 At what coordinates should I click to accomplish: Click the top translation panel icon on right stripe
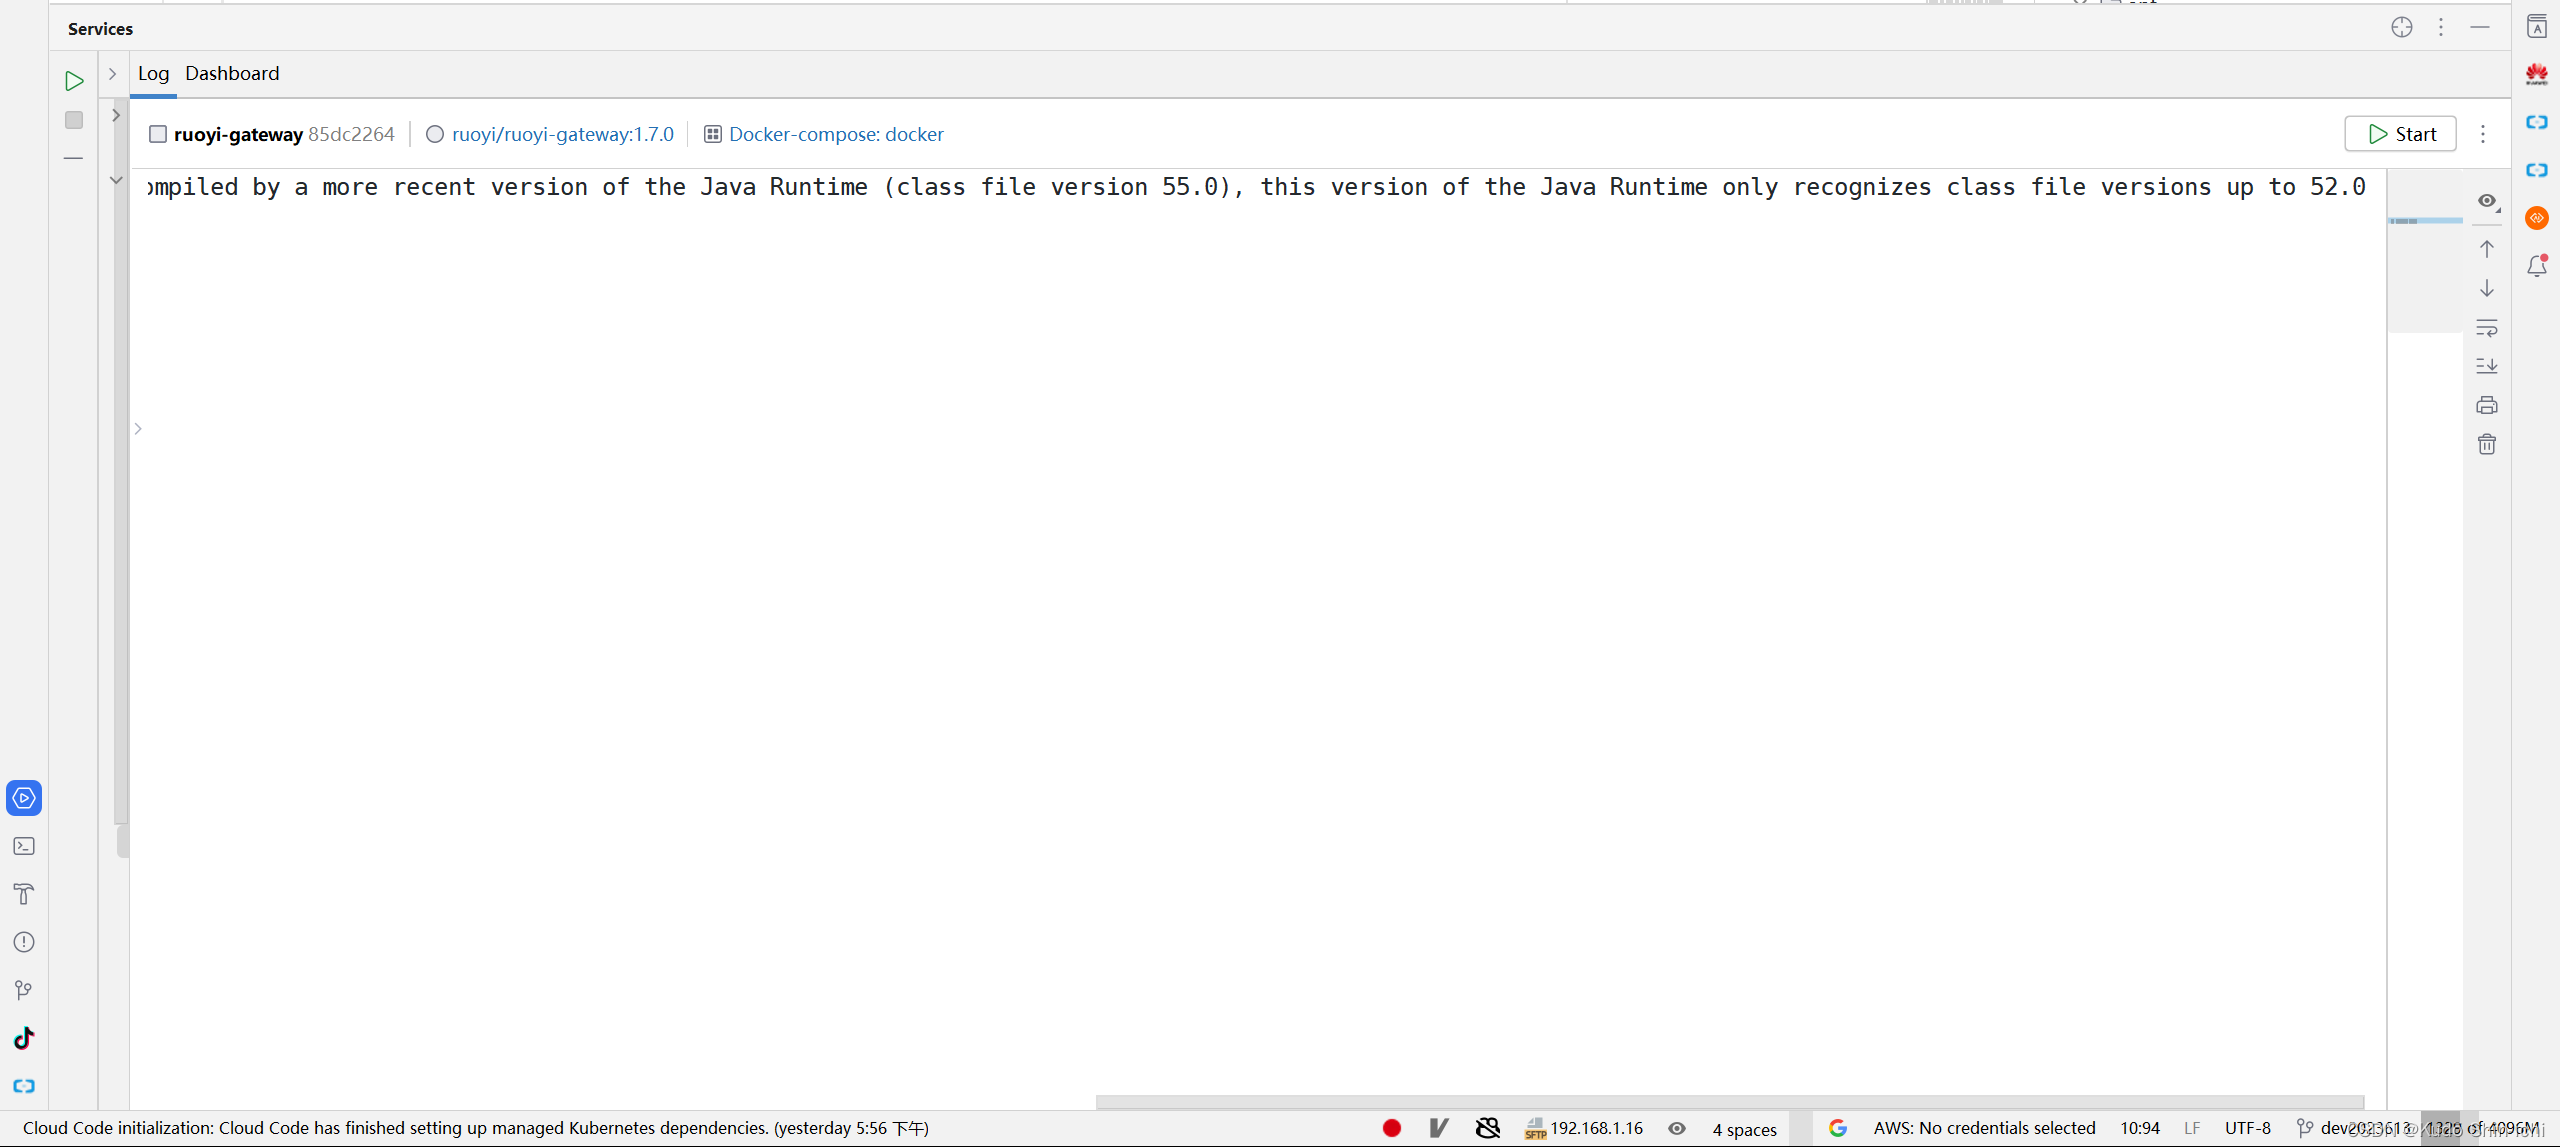pos(2537,26)
